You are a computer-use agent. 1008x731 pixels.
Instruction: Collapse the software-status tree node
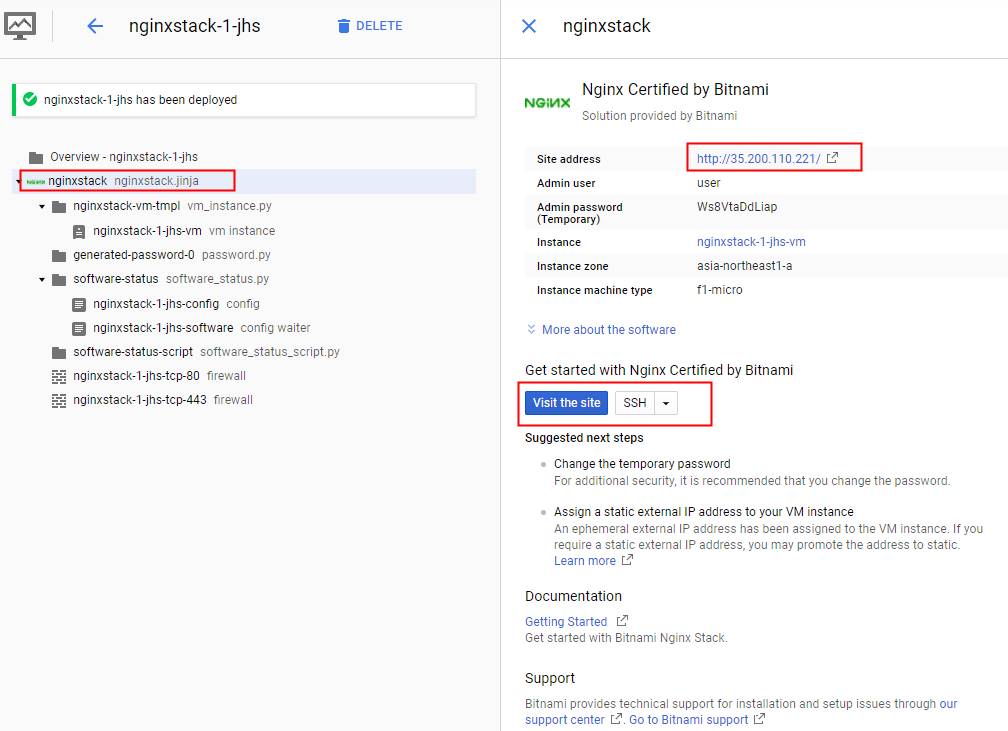42,280
